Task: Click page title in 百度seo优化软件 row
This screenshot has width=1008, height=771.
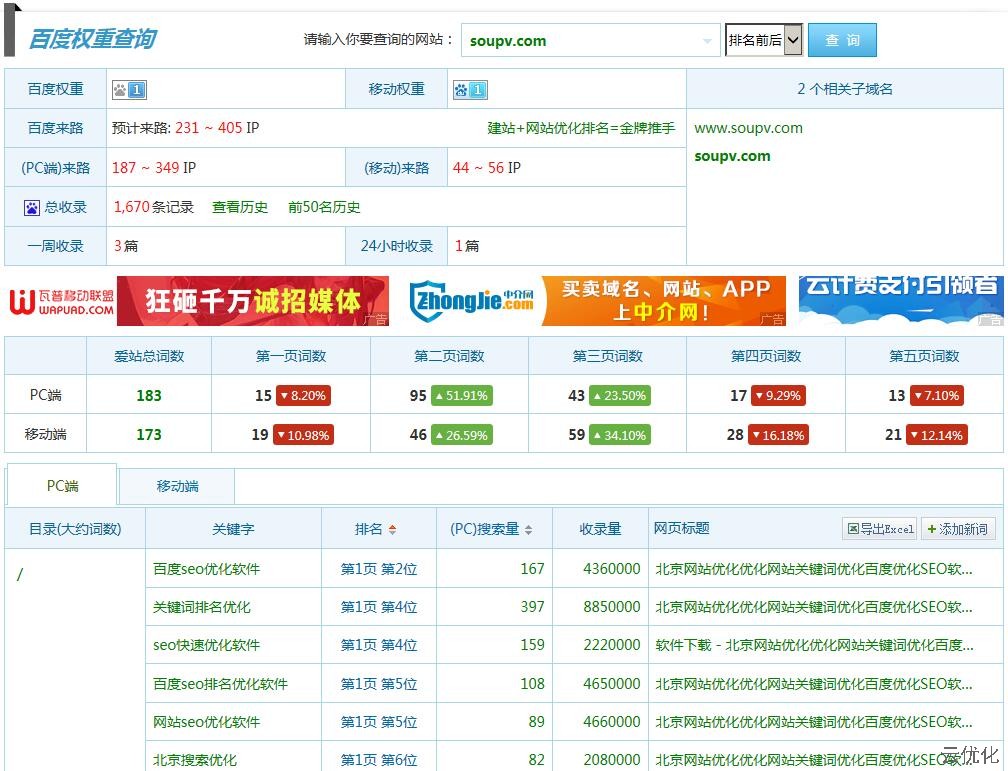Action: tap(813, 569)
